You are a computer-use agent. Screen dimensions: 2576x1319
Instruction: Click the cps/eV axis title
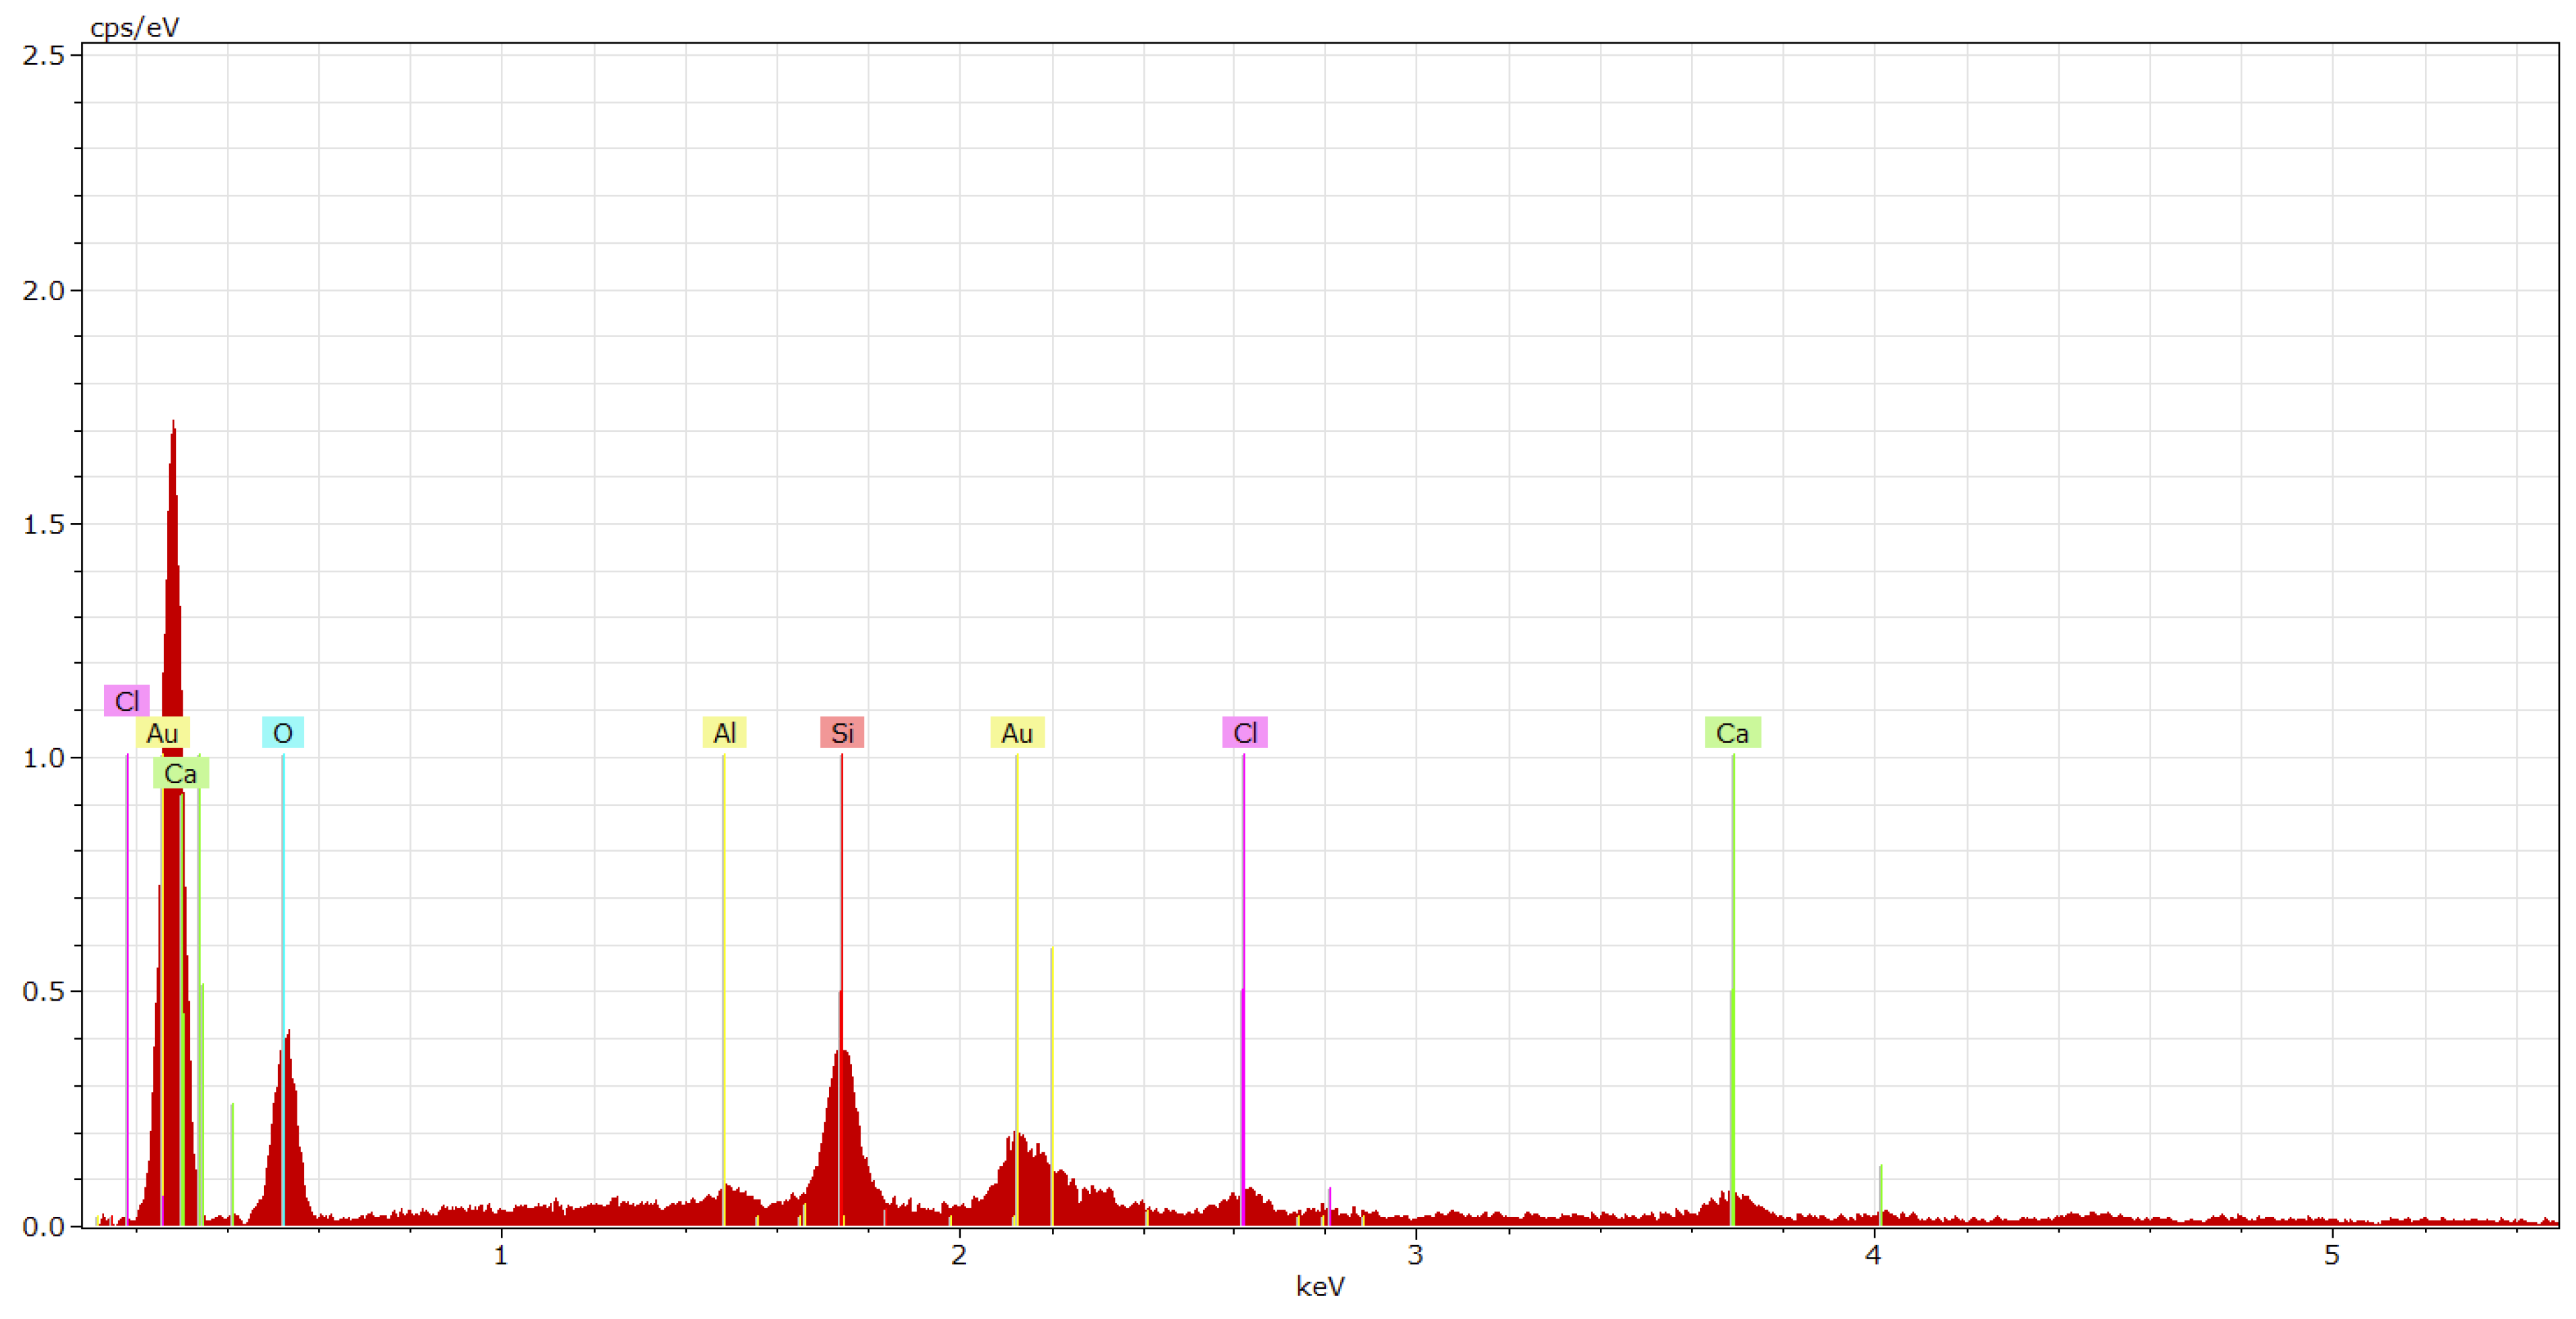134,27
